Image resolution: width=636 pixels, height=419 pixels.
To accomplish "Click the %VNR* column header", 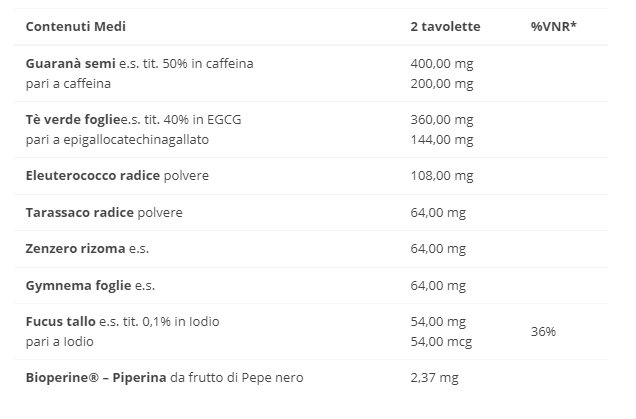I will 553,26.
